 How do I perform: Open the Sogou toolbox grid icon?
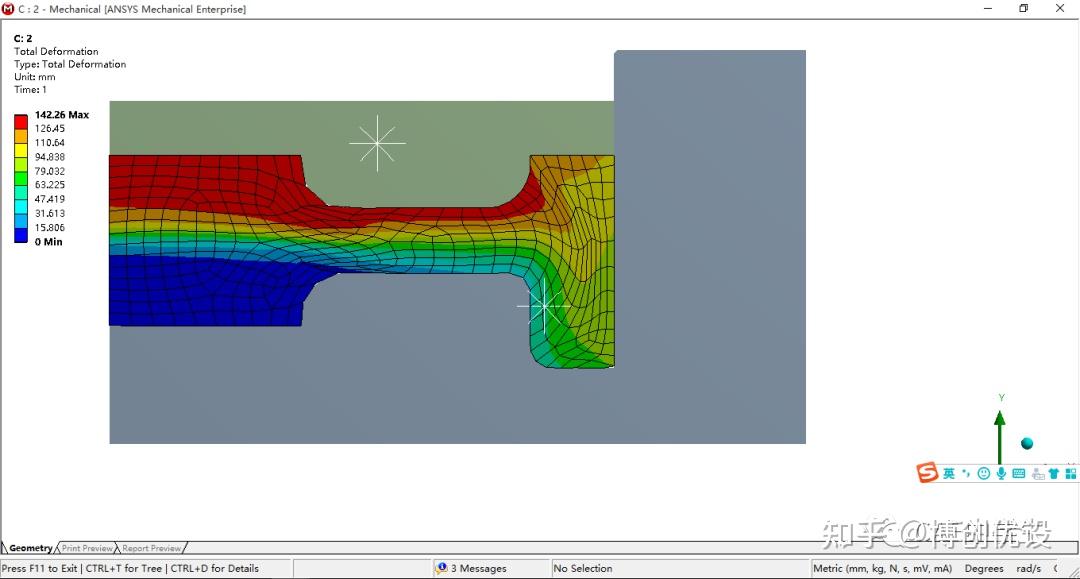[1072, 473]
